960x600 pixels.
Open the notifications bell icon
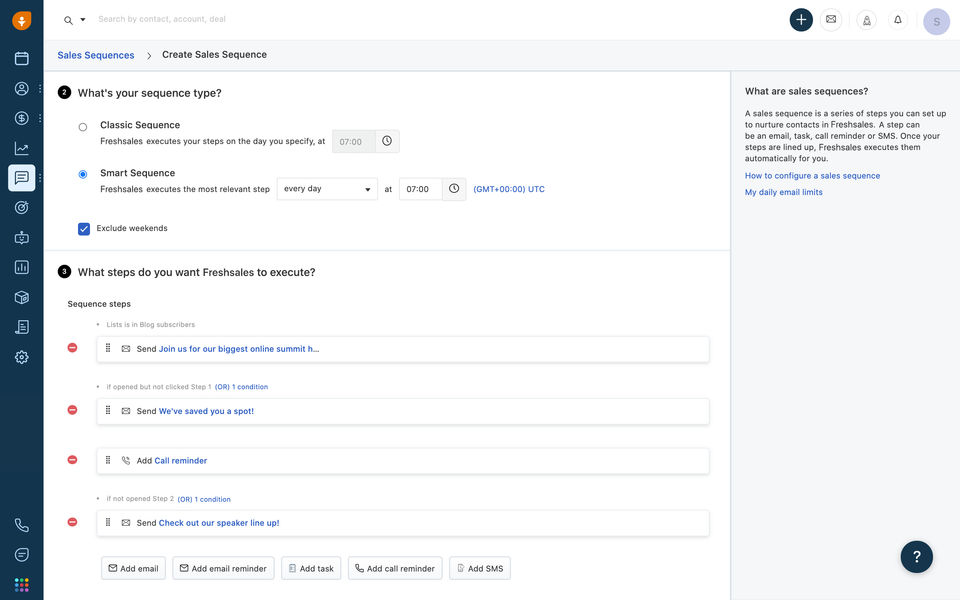897,20
